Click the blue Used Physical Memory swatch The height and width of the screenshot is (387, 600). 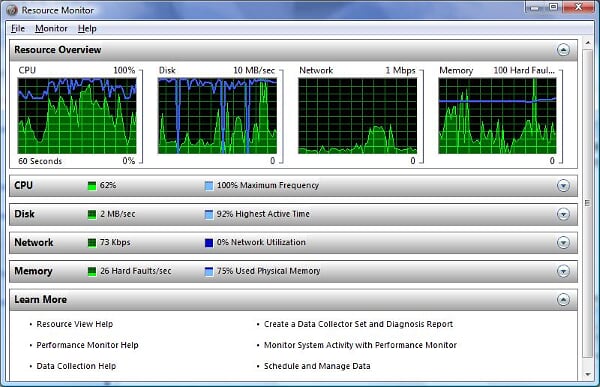pyautogui.click(x=209, y=271)
